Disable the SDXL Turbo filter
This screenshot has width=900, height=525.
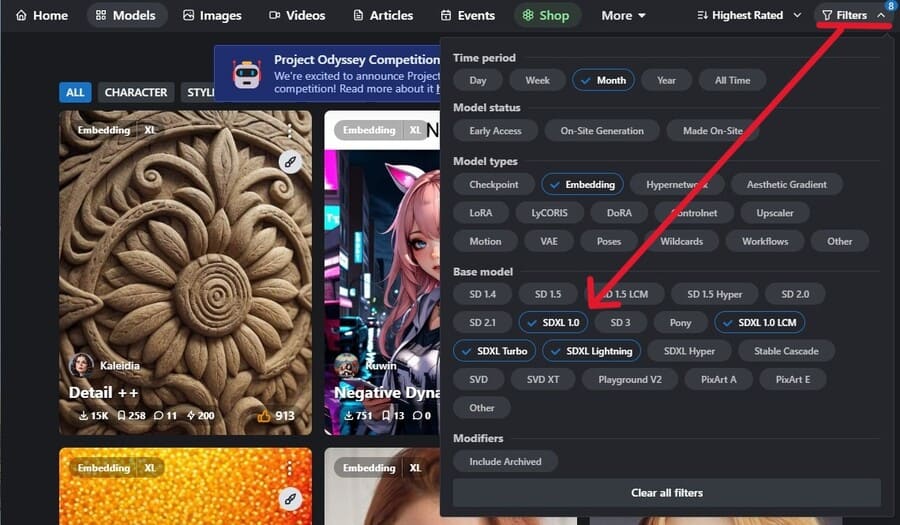pyautogui.click(x=492, y=351)
